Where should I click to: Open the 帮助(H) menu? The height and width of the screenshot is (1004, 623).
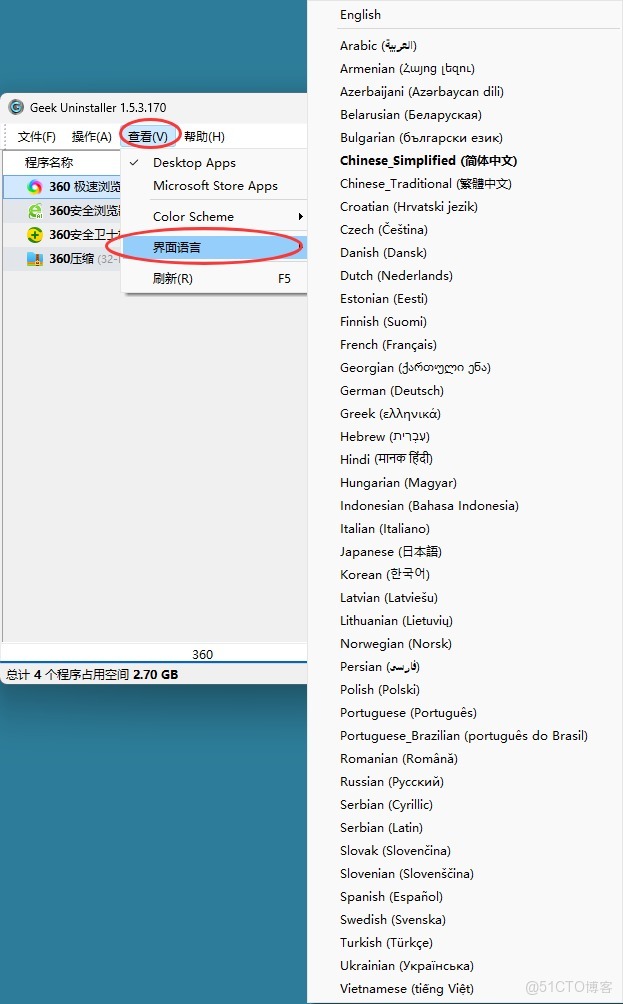204,136
